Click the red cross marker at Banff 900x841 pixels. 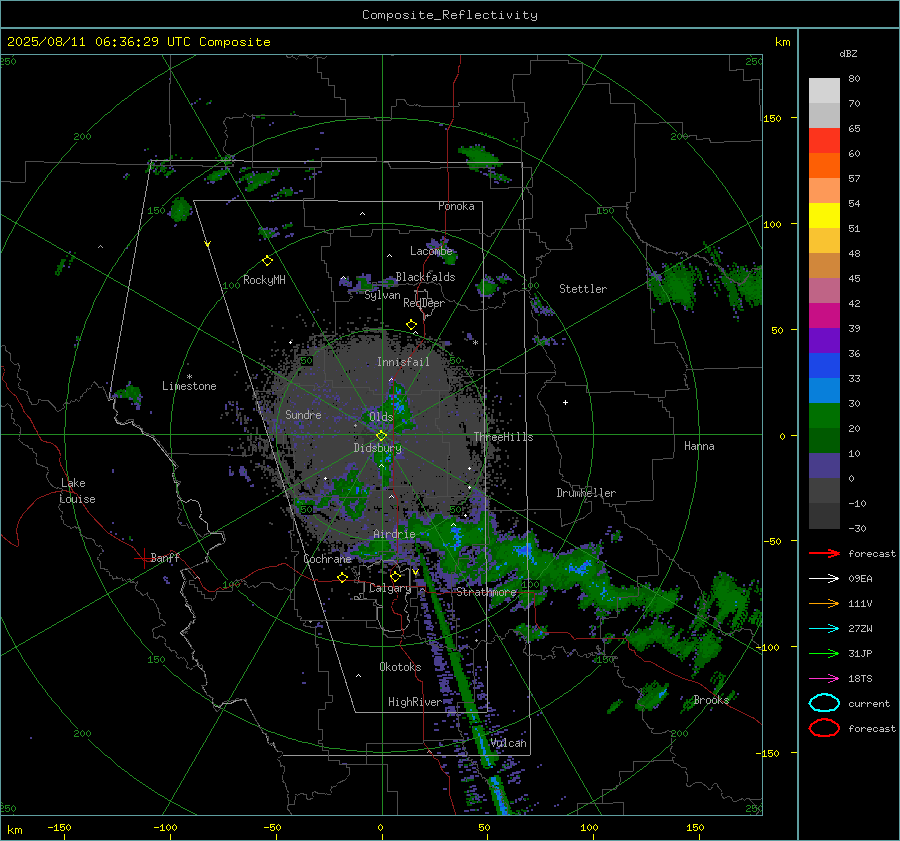pos(143,558)
